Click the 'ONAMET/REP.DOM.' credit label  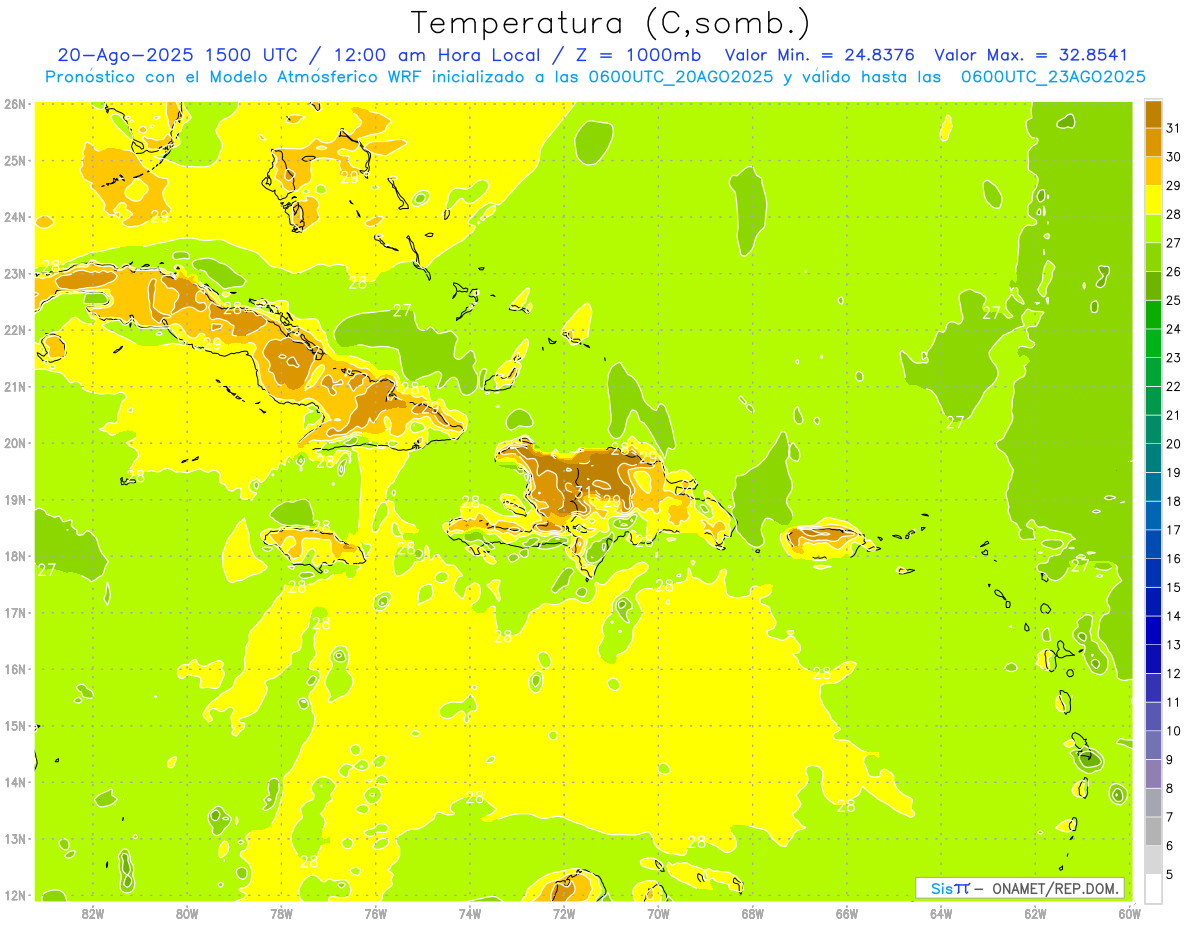pos(1056,888)
